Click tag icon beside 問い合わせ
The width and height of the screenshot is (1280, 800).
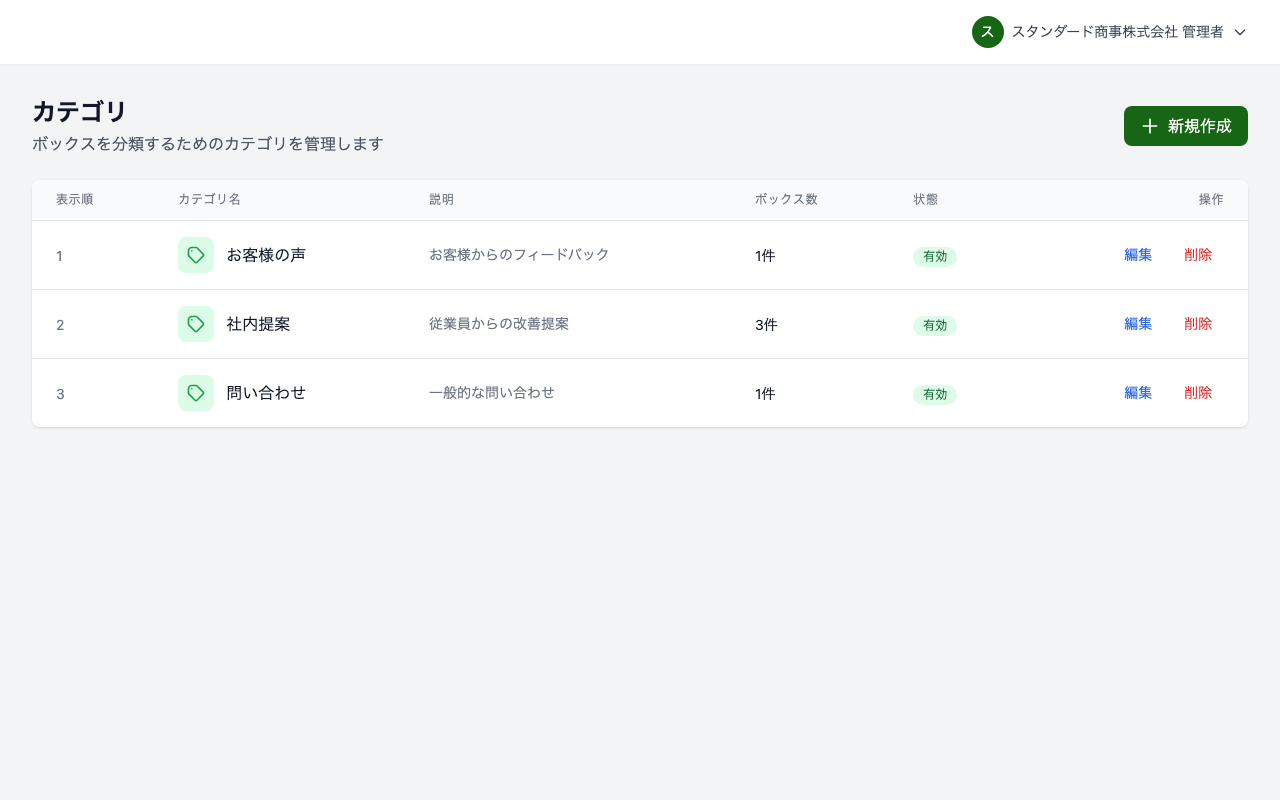point(196,393)
